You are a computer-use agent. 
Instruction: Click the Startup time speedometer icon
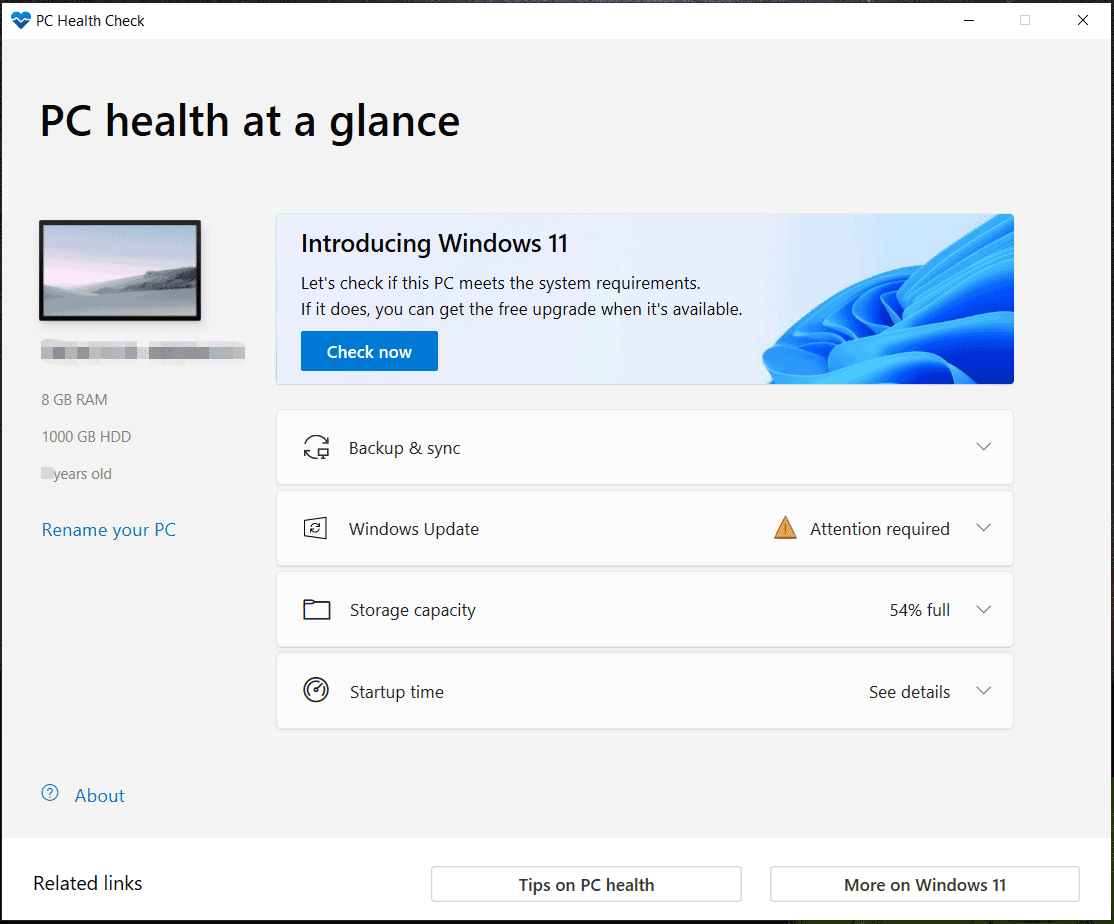(316, 690)
